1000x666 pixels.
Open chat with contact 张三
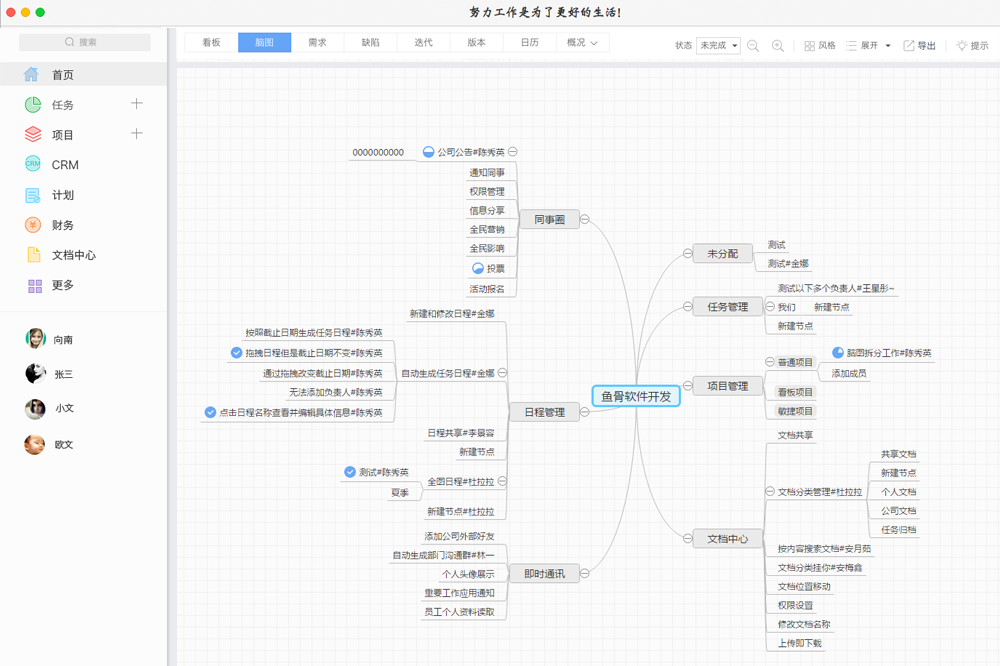(62, 374)
